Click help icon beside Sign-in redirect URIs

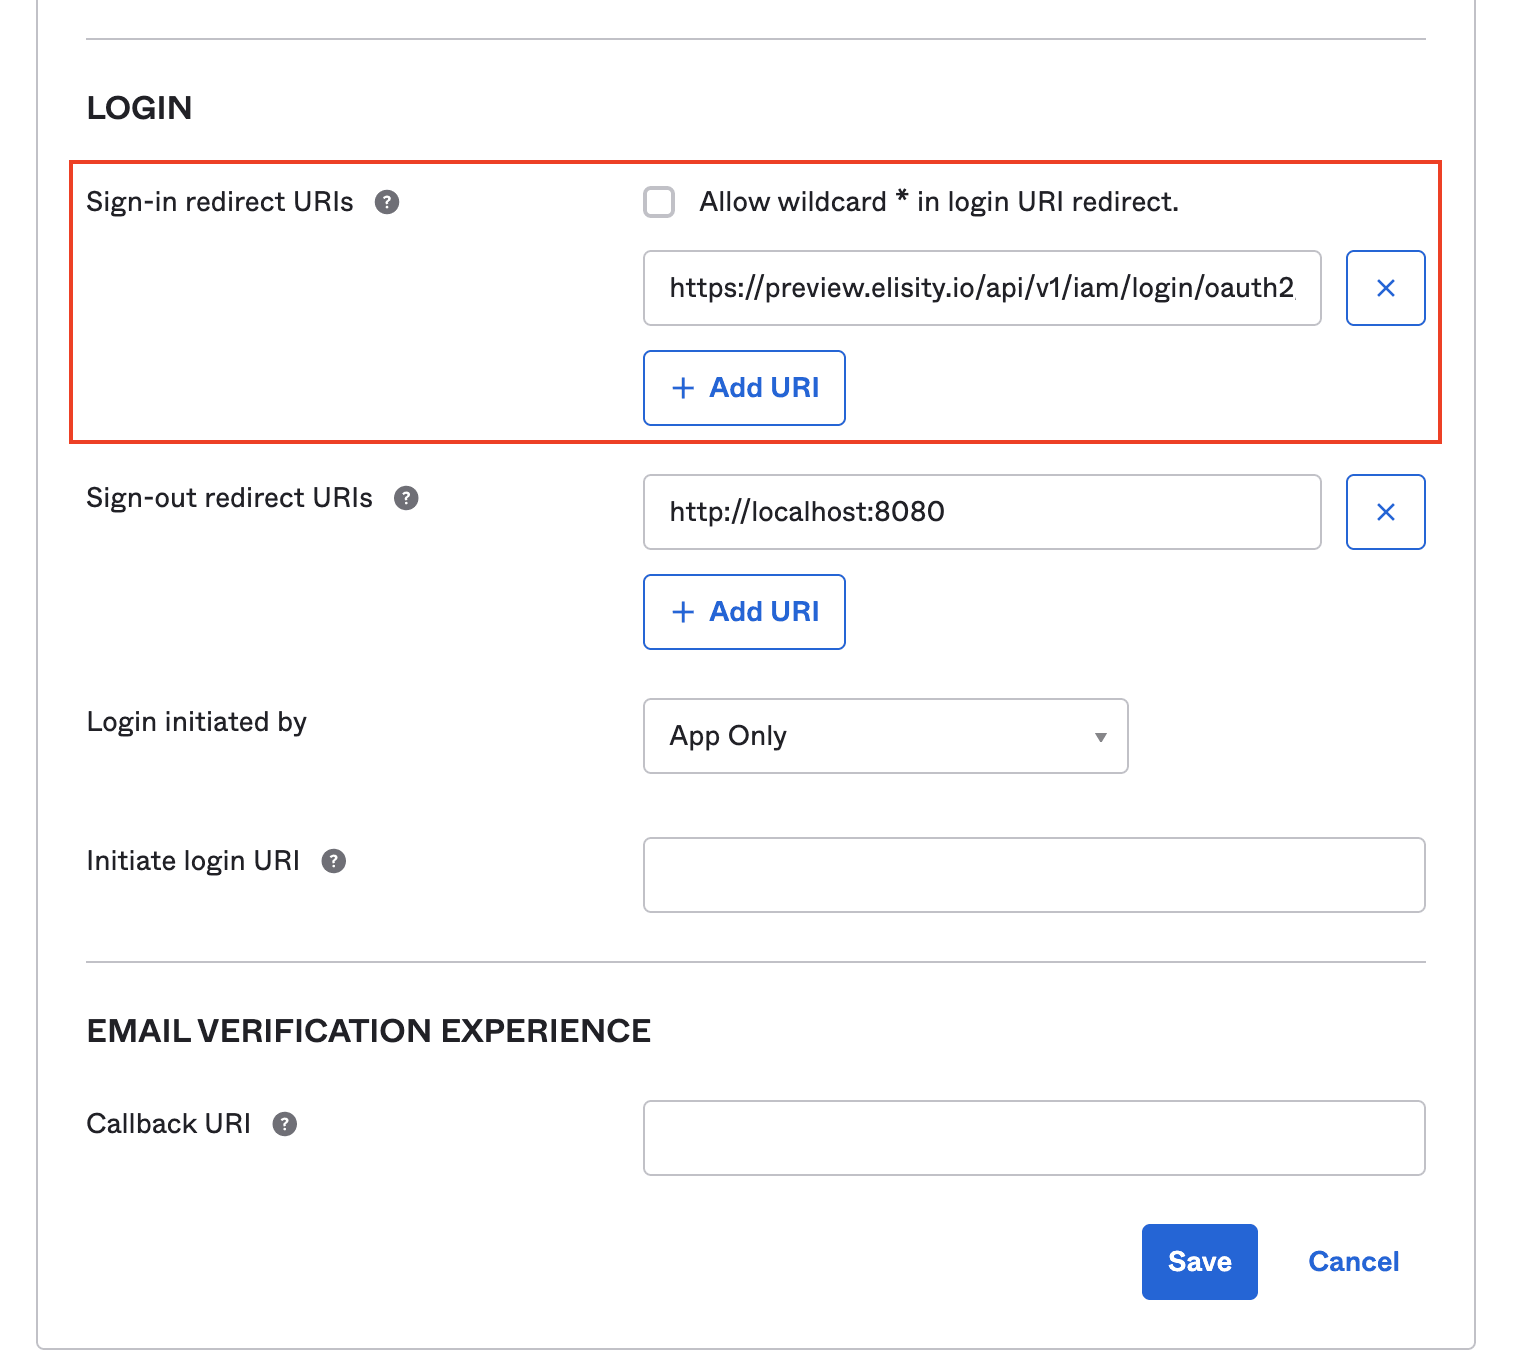[x=387, y=202]
